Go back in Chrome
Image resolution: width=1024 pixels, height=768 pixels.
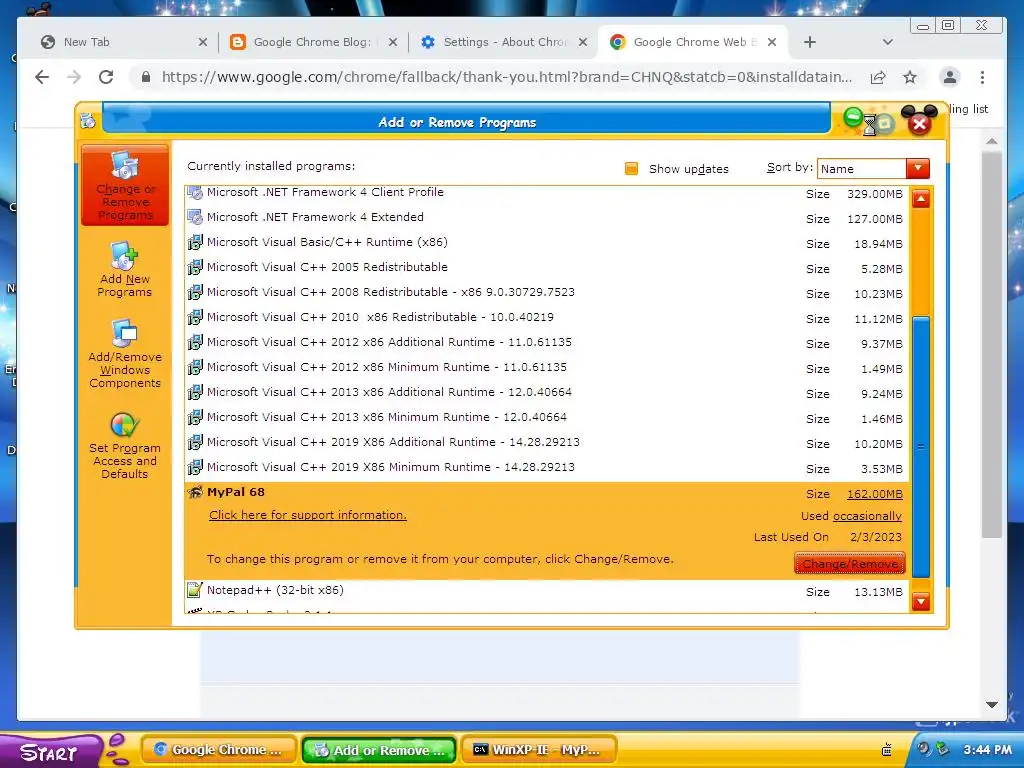coord(42,77)
